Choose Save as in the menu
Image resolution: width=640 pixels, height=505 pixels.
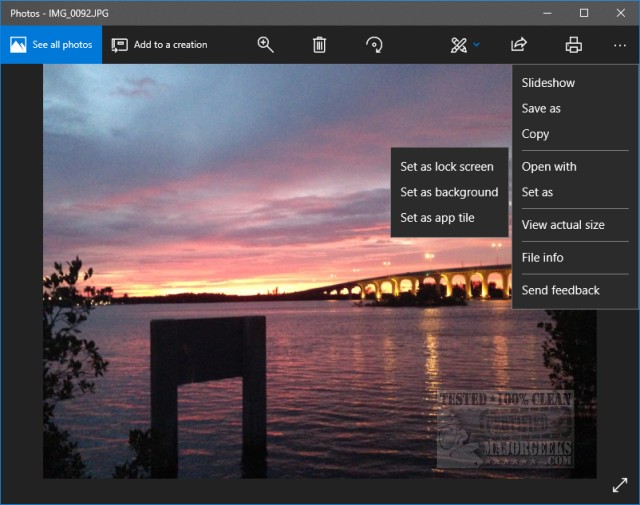575,109
